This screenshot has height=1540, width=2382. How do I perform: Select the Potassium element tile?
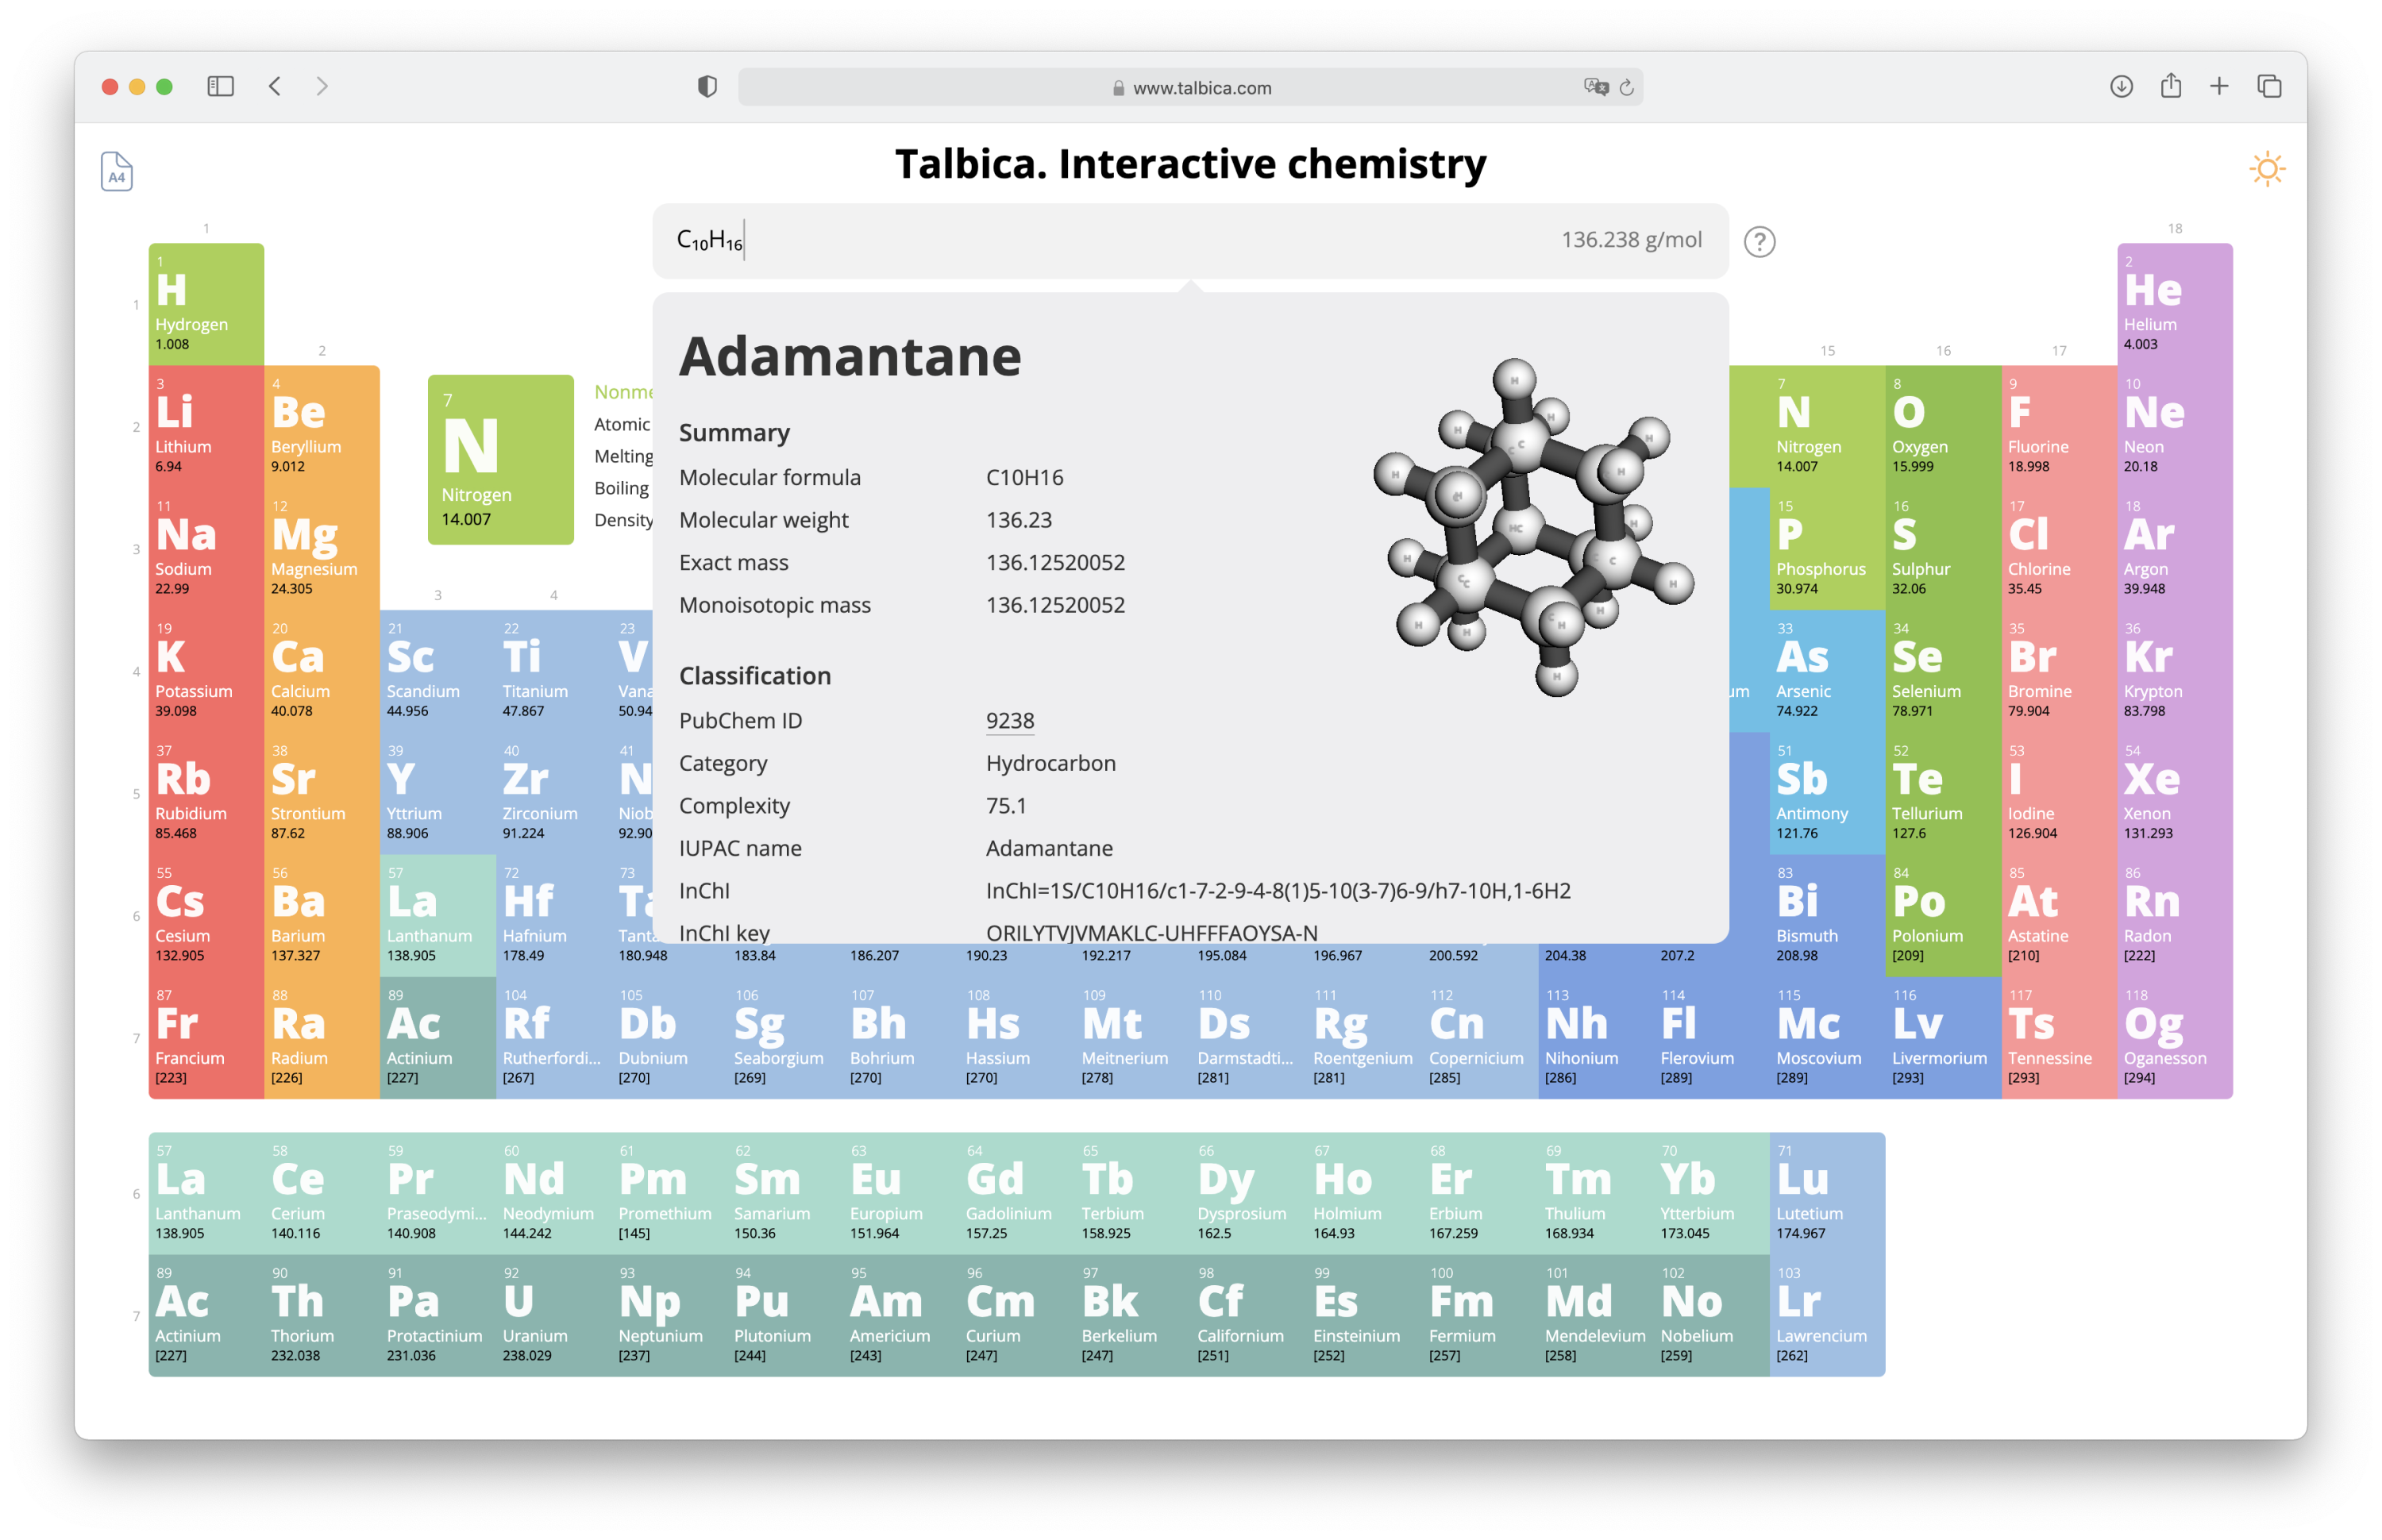coord(206,671)
